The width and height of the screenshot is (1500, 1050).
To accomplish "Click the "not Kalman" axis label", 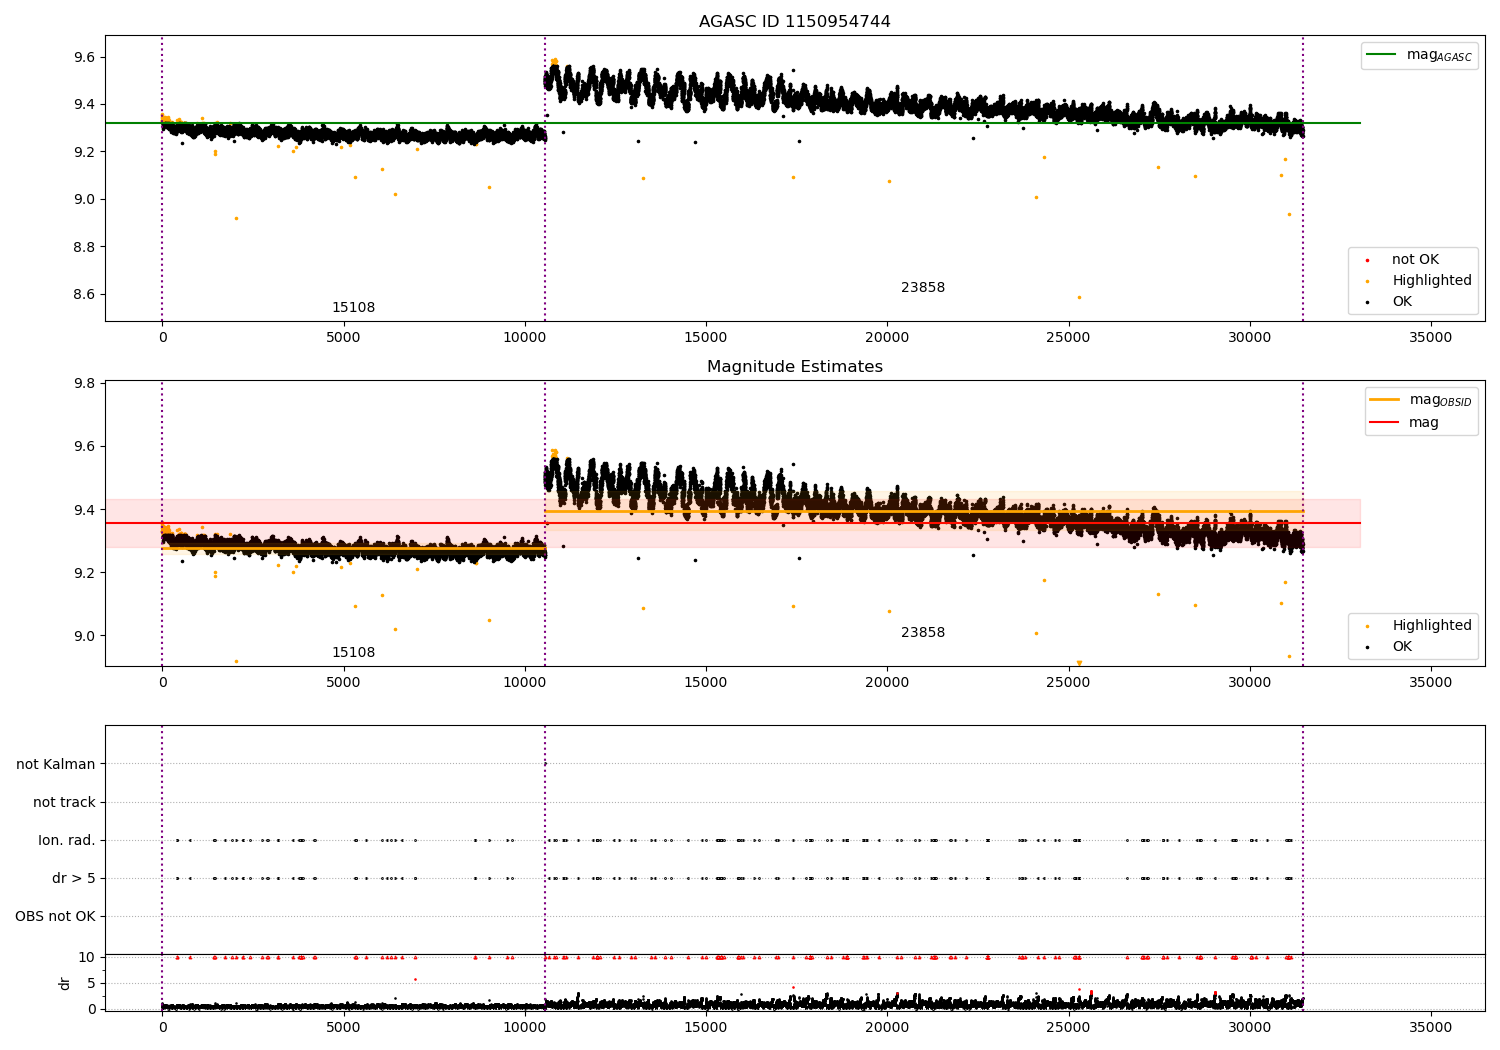I will (56, 765).
